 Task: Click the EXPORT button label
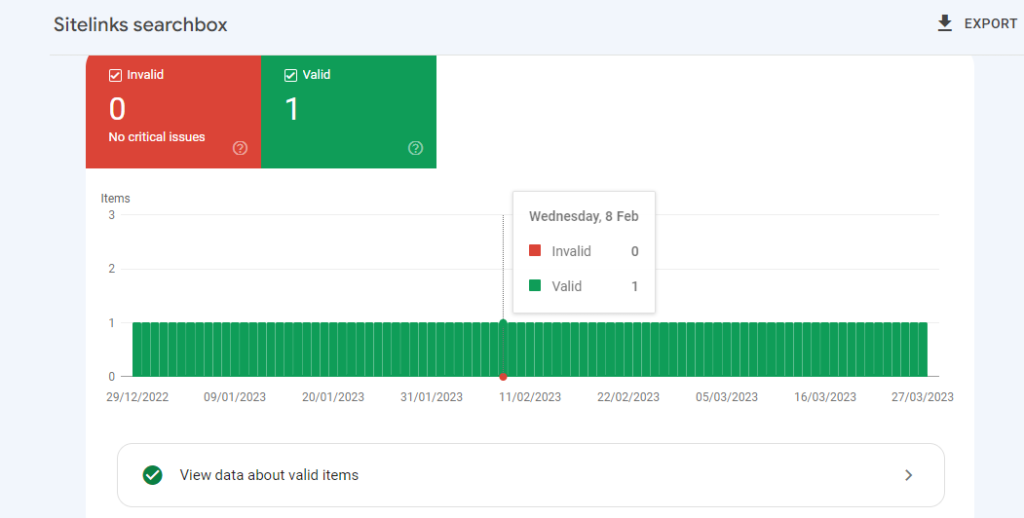991,24
